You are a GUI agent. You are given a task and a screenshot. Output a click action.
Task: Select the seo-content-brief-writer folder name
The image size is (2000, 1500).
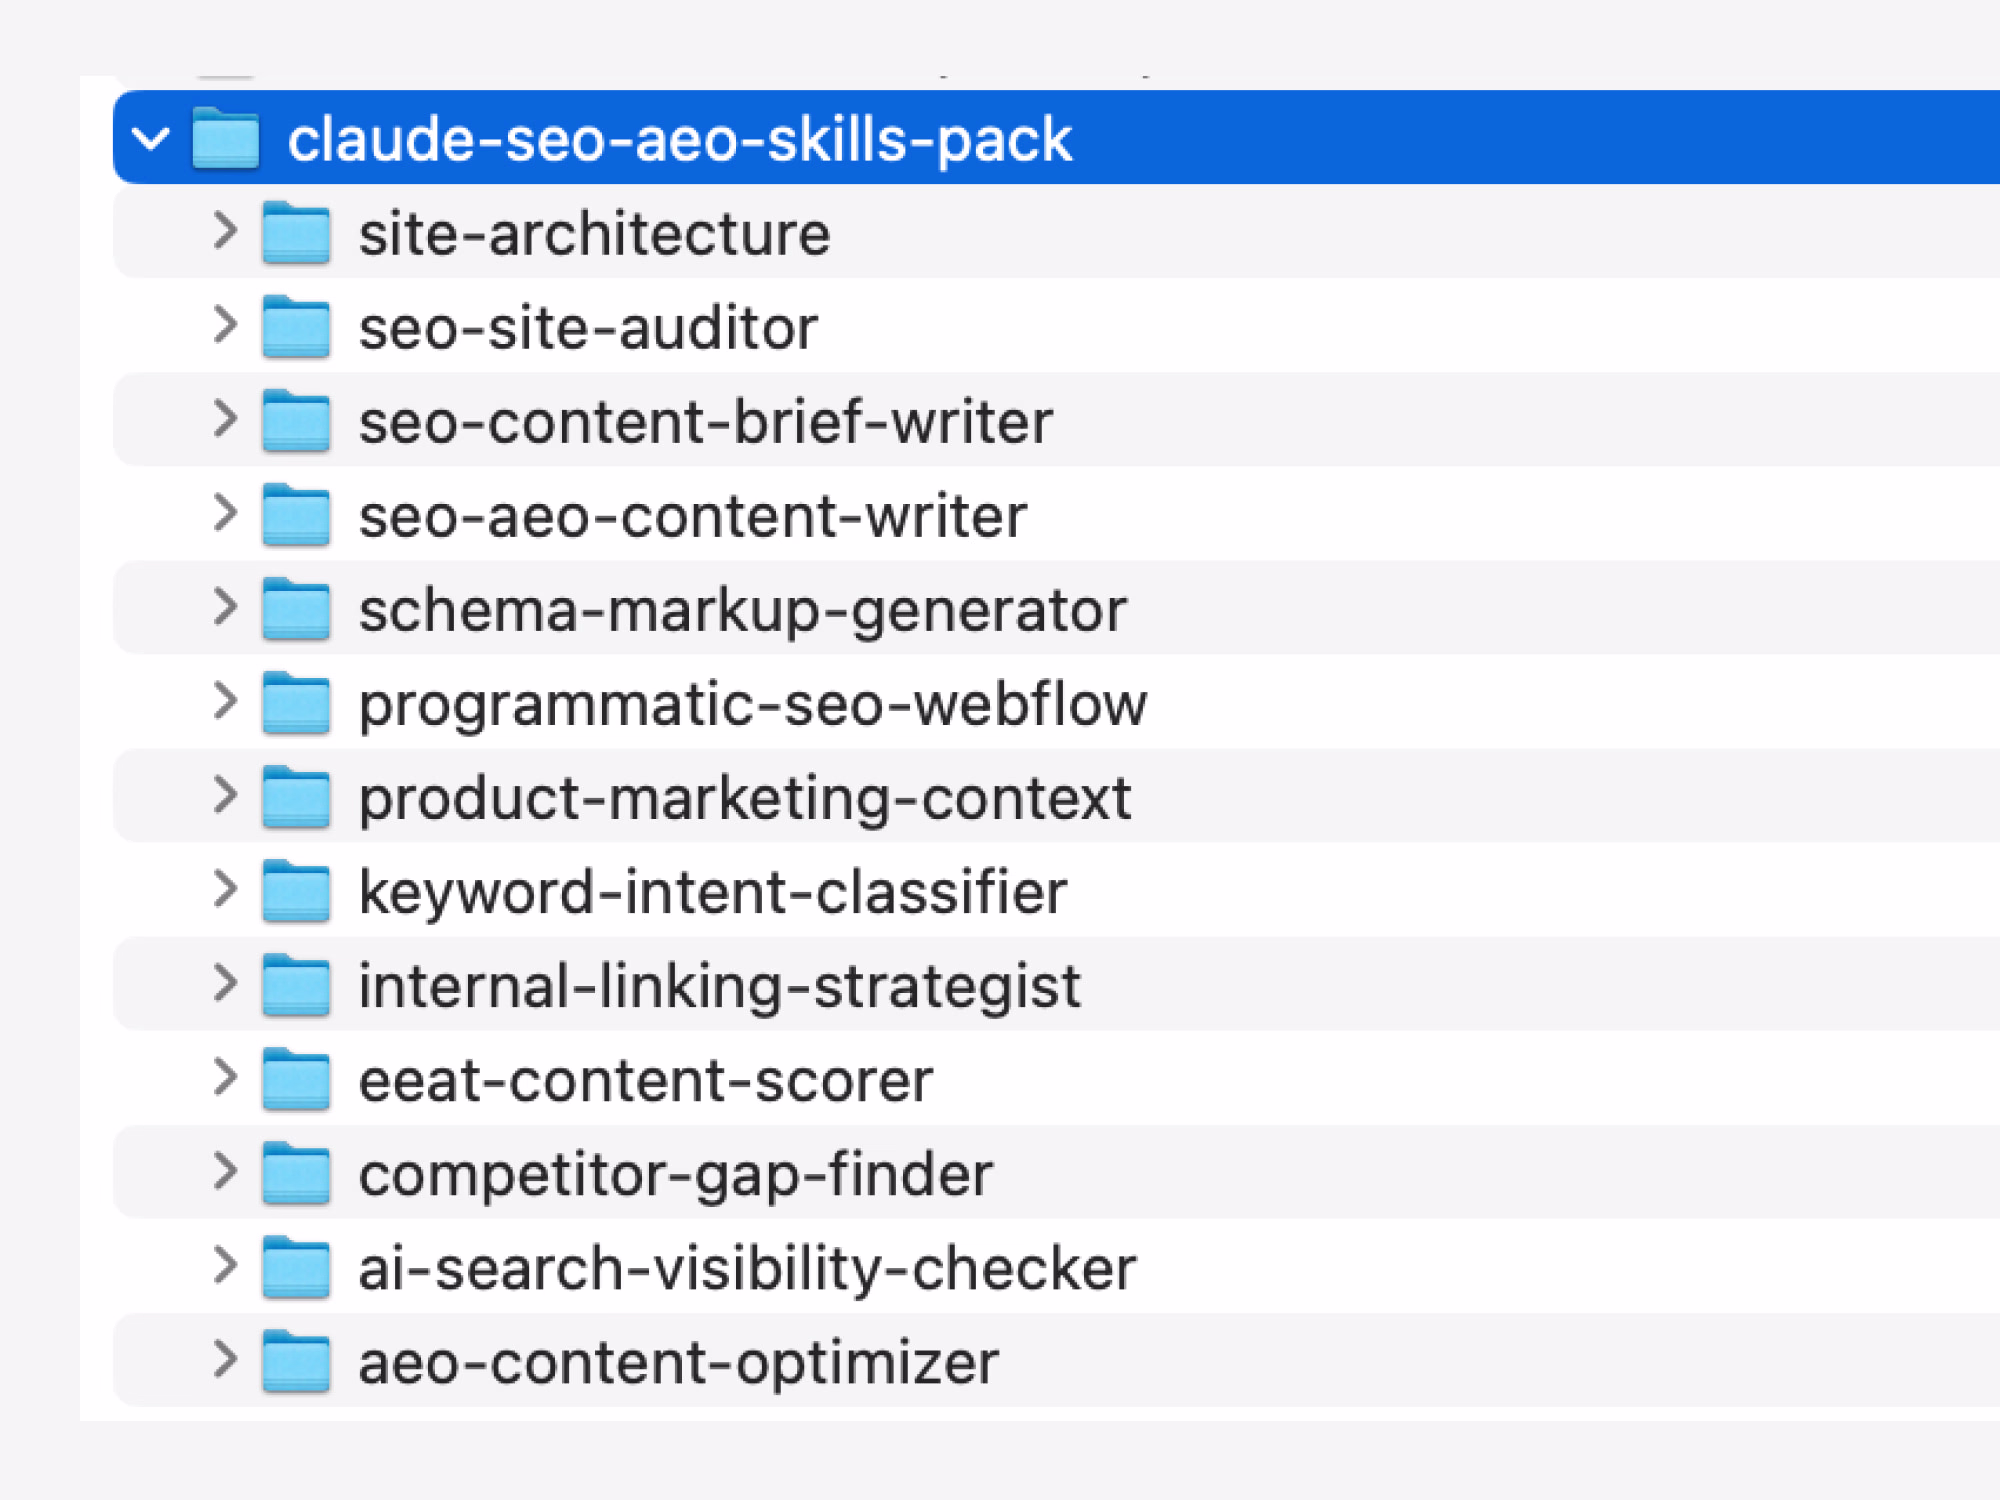[705, 422]
